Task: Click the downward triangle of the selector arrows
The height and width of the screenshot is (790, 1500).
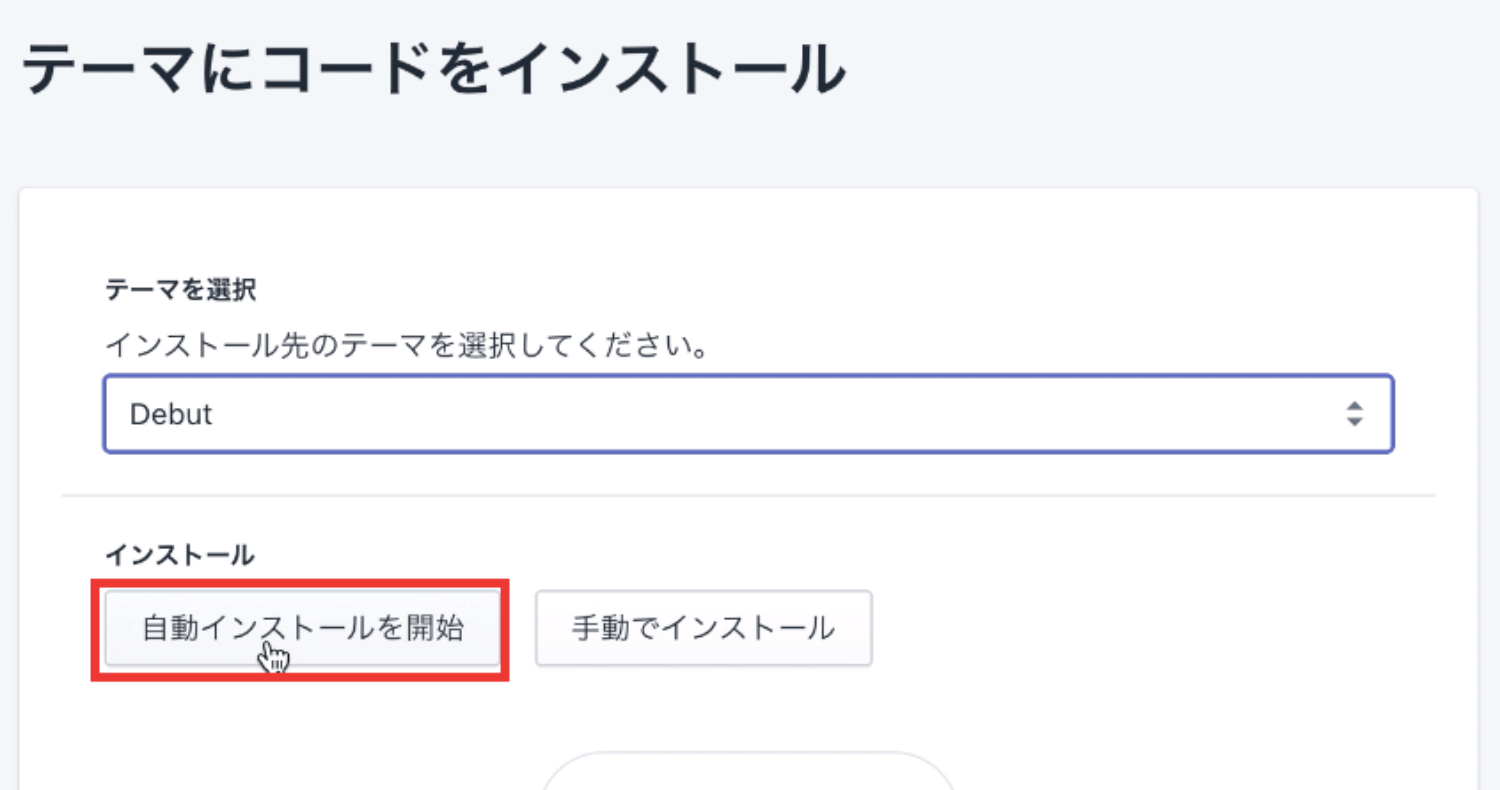Action: point(1354,422)
